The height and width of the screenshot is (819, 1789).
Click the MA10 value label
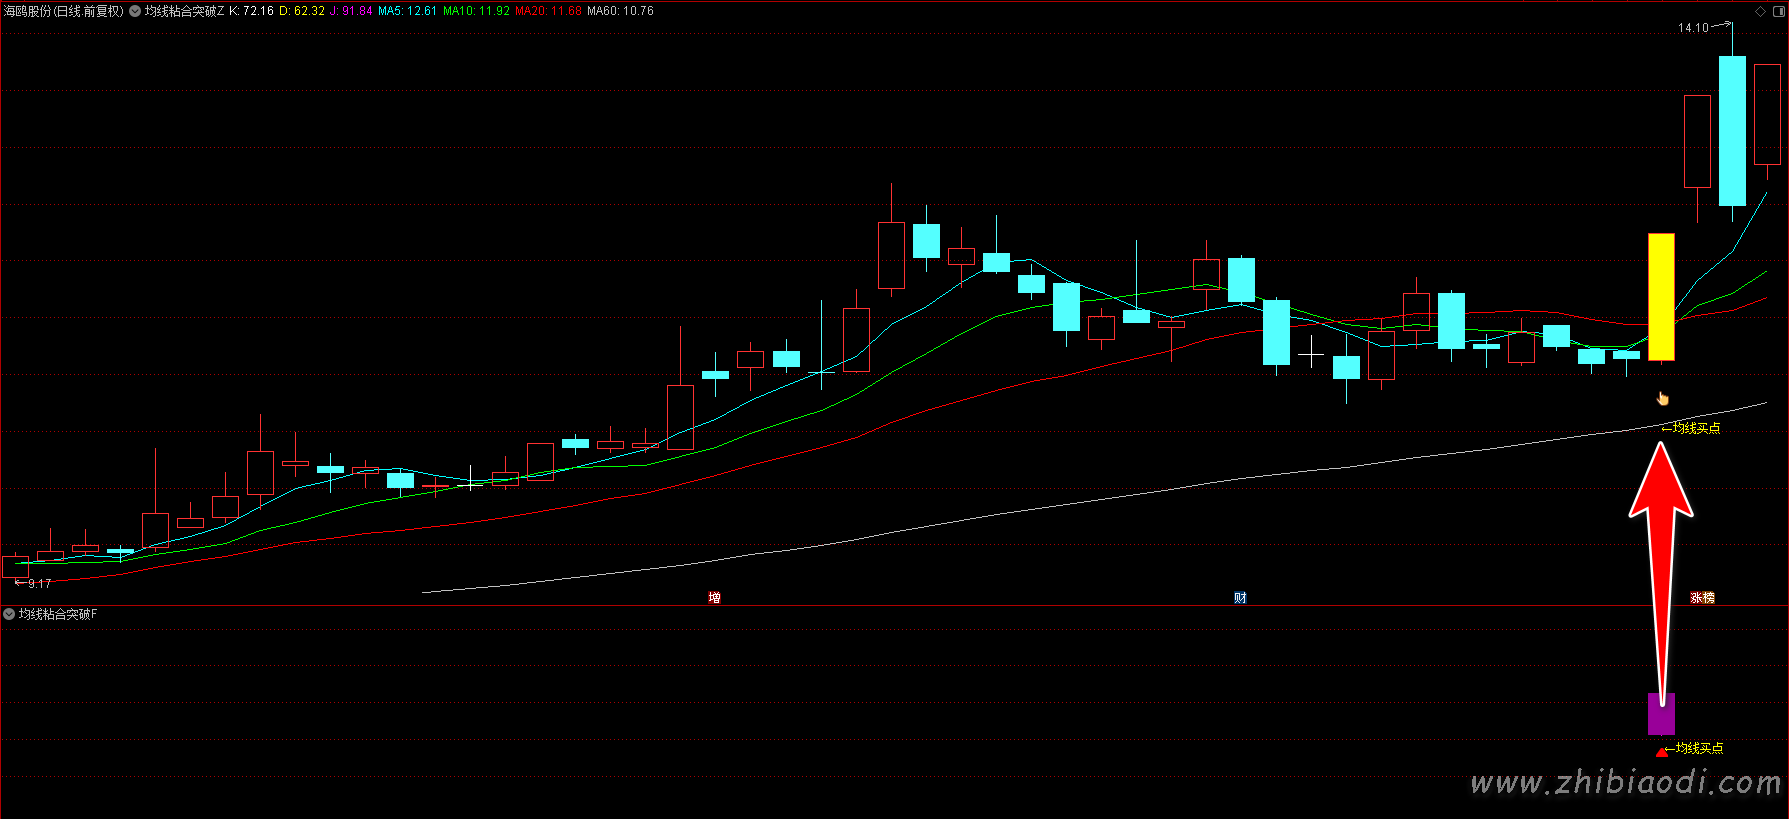tap(476, 11)
